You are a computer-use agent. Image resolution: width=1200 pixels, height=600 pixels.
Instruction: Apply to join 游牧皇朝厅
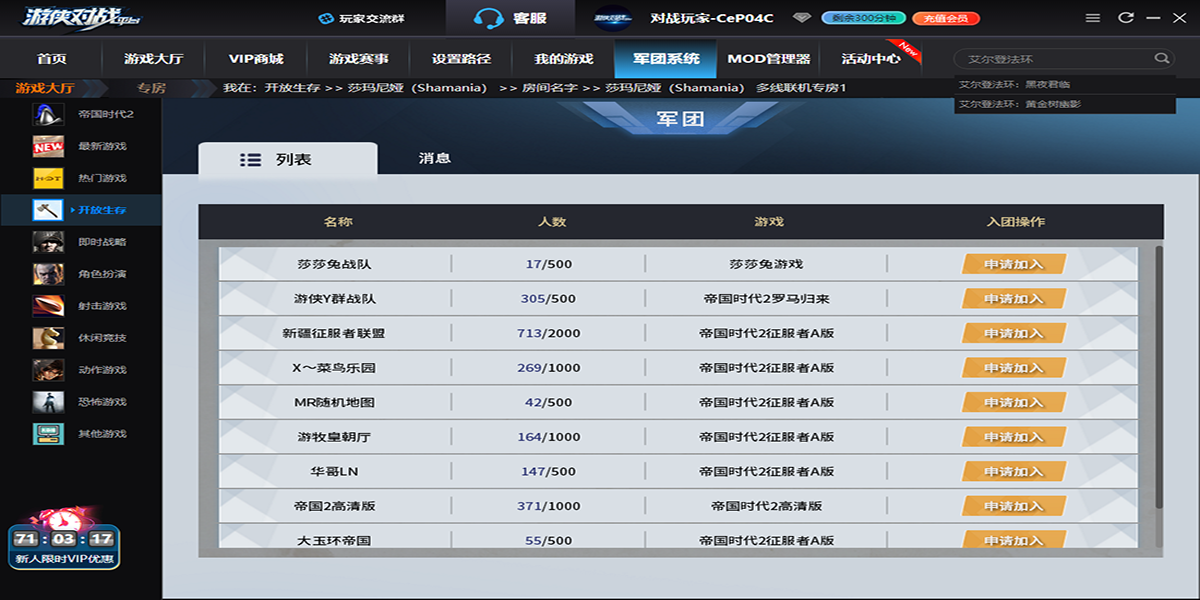click(x=1014, y=437)
